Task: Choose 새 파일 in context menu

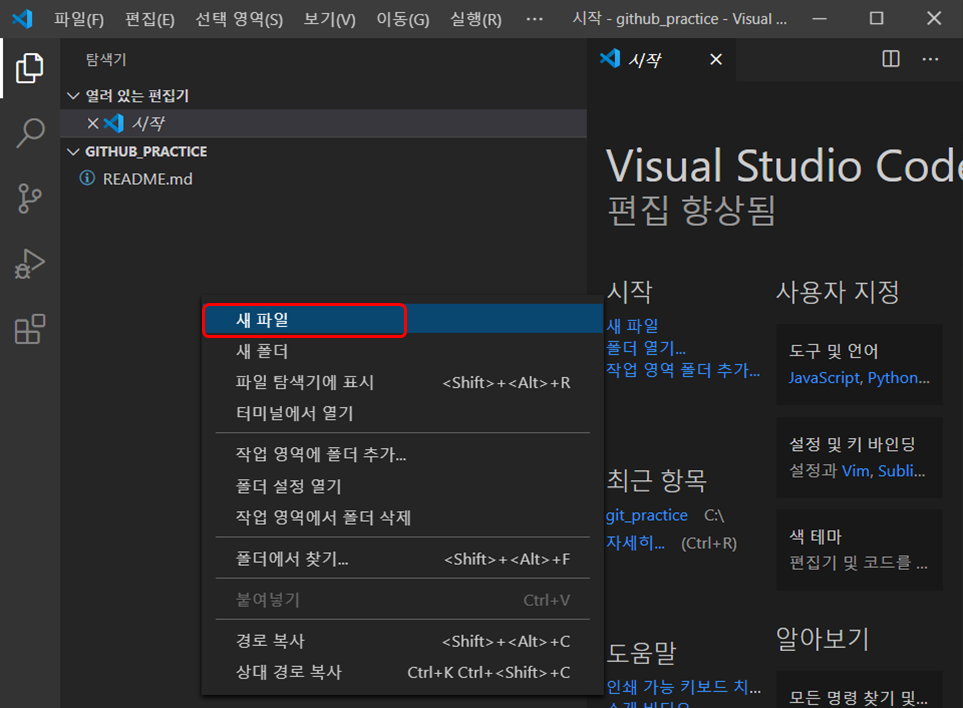Action: (402, 320)
